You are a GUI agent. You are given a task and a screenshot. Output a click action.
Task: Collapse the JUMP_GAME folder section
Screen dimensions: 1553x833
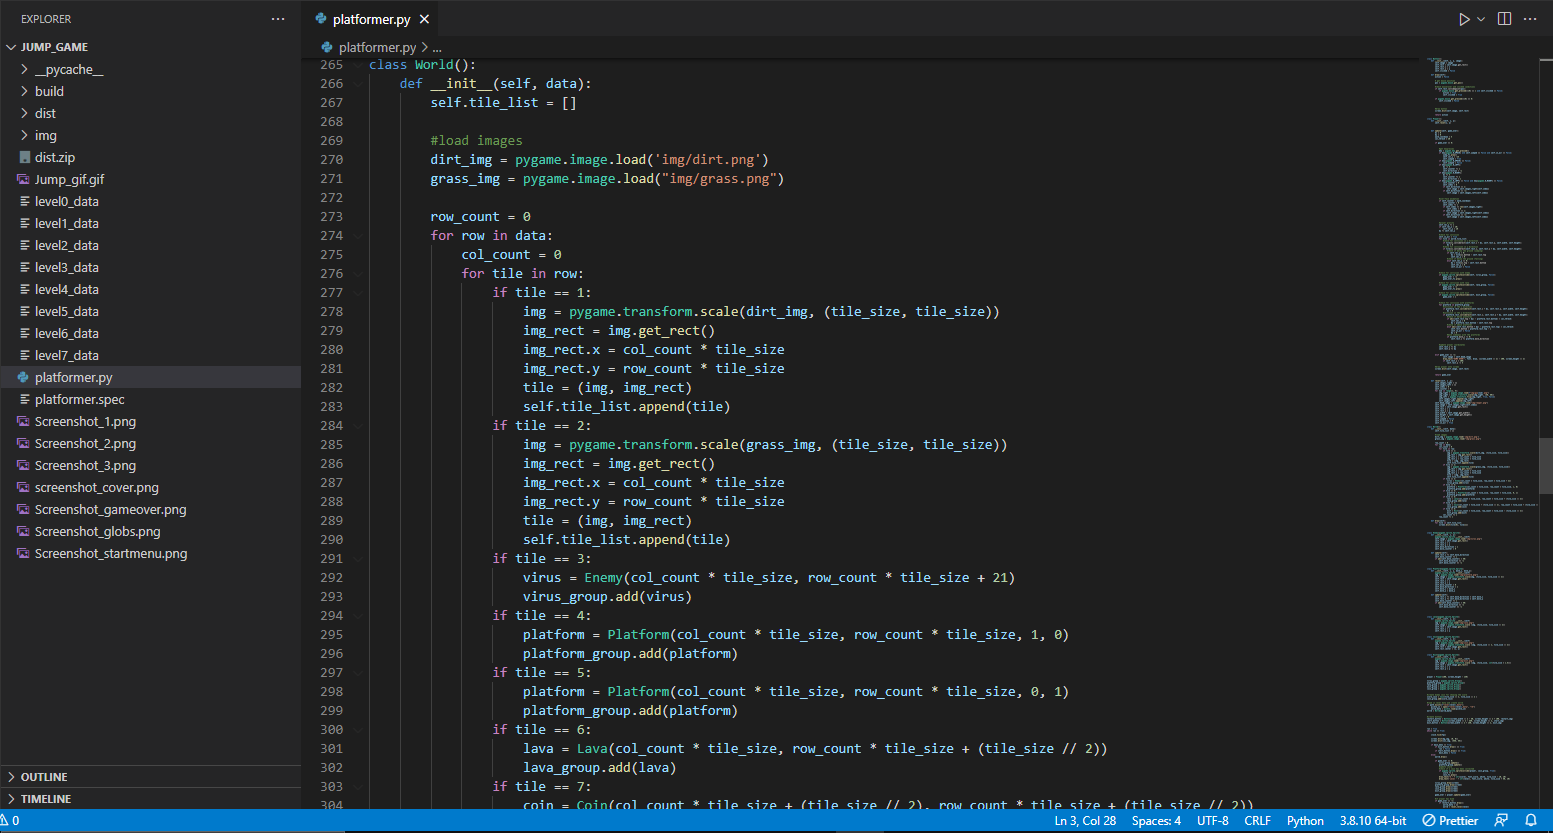click(54, 47)
